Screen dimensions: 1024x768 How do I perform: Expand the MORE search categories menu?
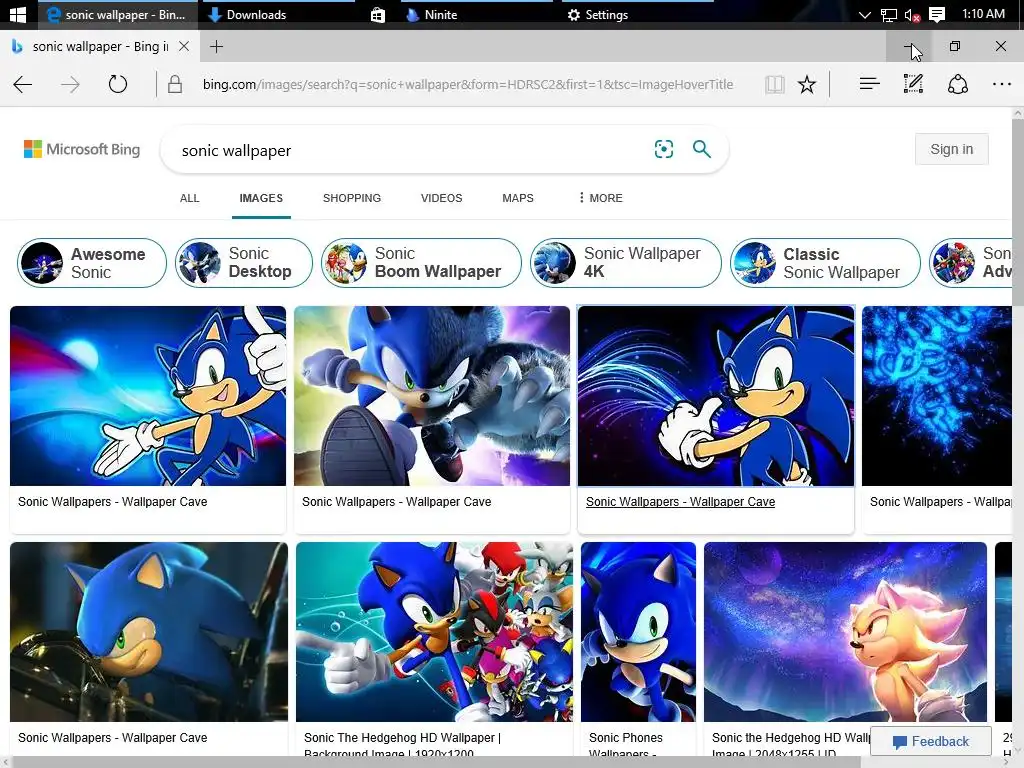click(x=601, y=198)
